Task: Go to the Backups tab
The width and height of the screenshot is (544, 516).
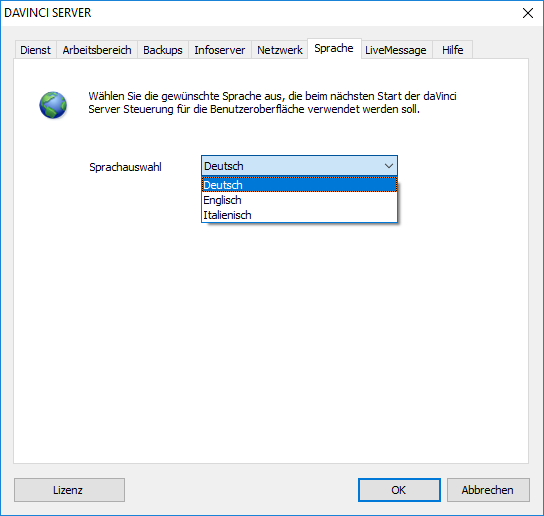Action: coord(163,50)
